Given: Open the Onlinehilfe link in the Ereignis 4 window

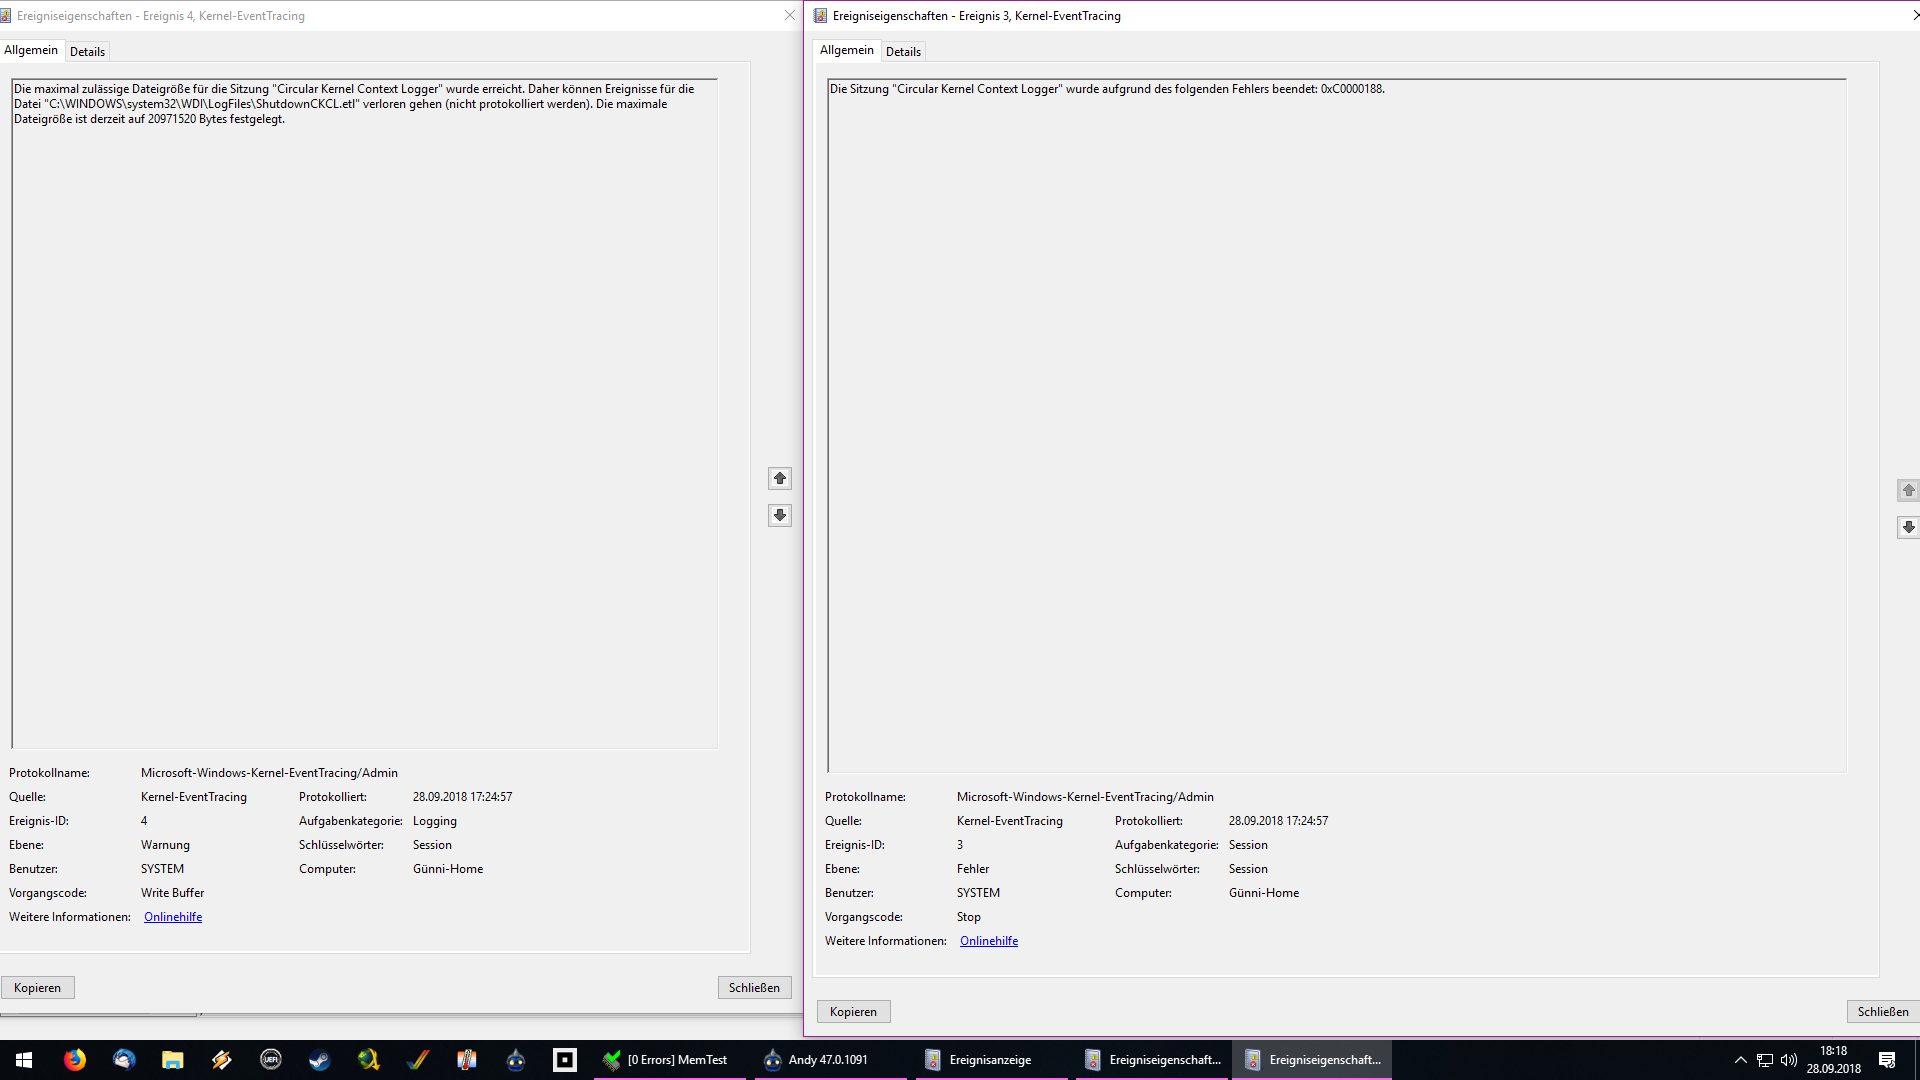Looking at the screenshot, I should point(173,917).
